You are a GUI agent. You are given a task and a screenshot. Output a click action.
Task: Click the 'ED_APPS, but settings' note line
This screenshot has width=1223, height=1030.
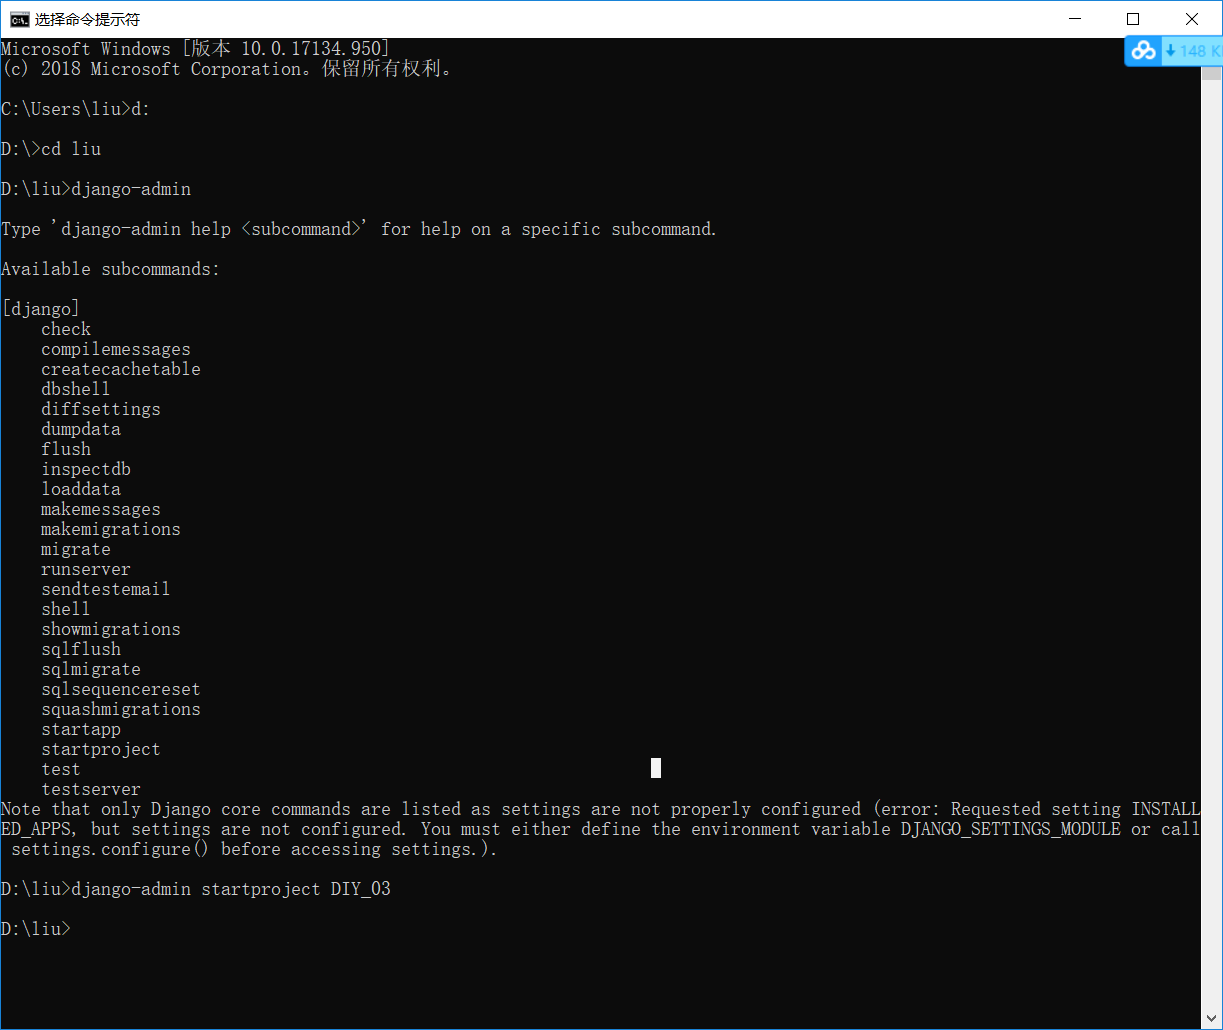point(600,829)
